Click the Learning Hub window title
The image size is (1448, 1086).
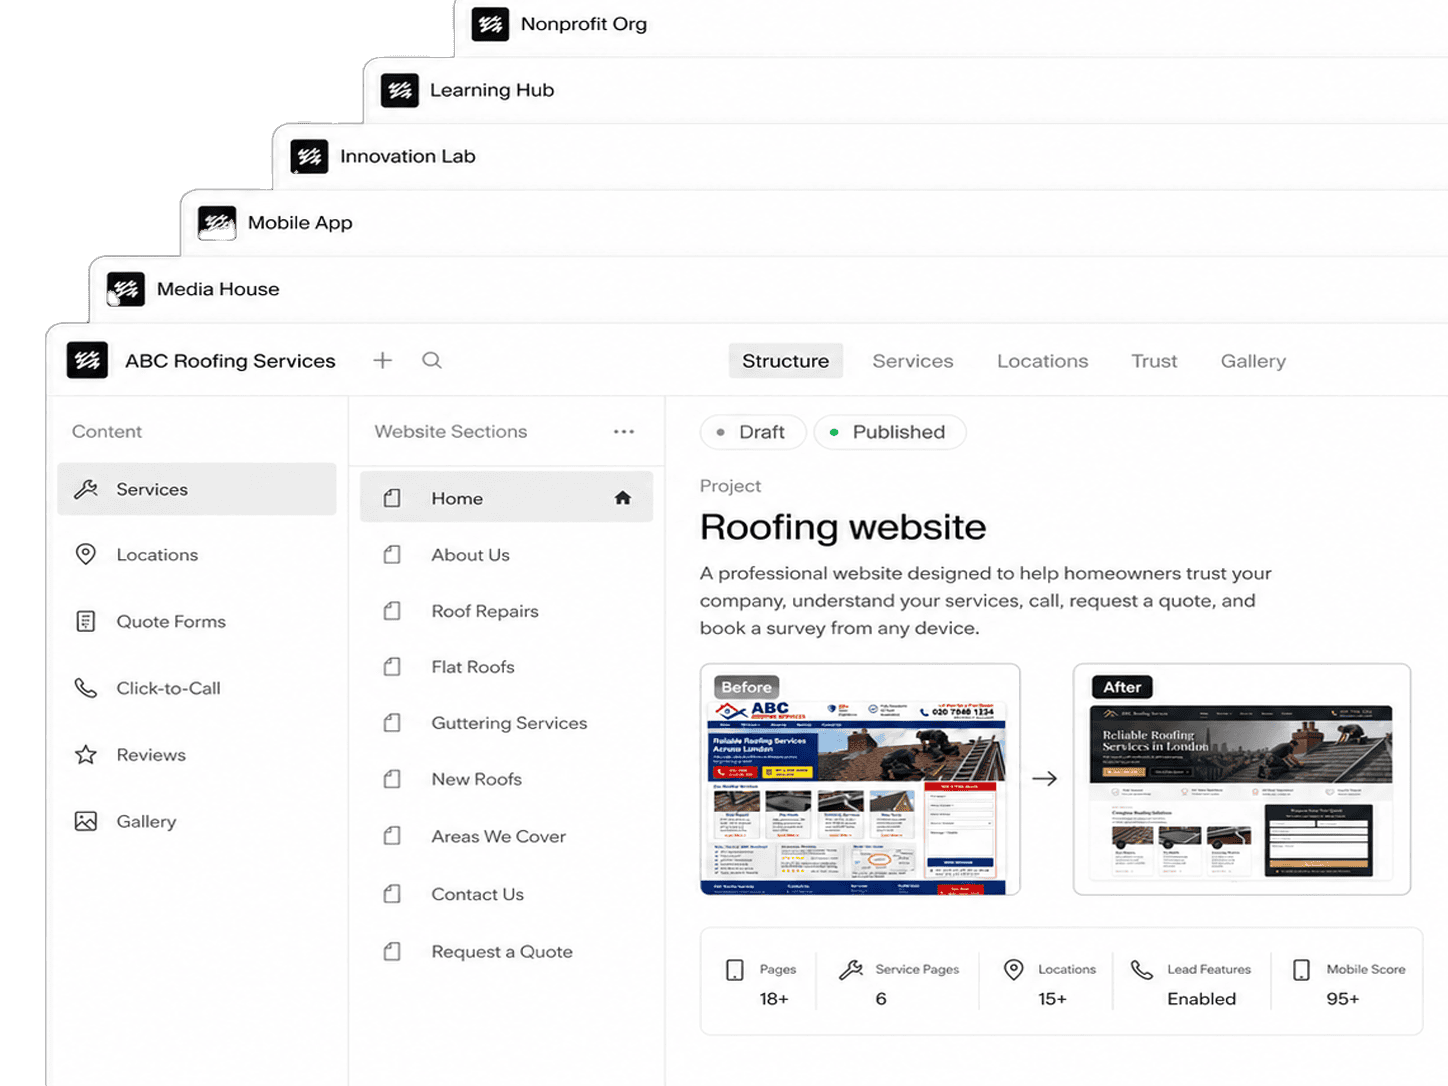coord(492,90)
